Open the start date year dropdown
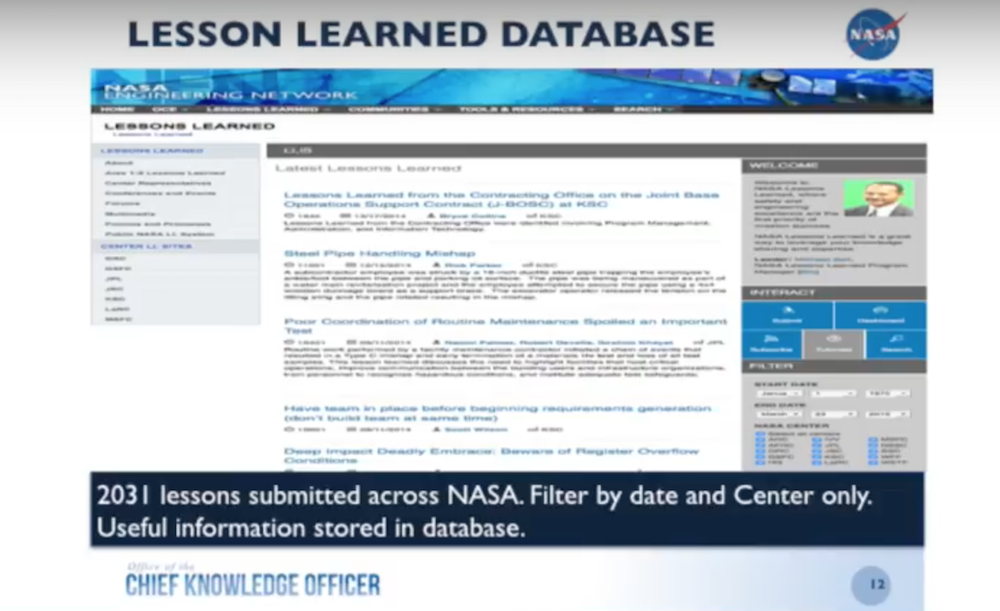The width and height of the screenshot is (1000, 611). 888,394
